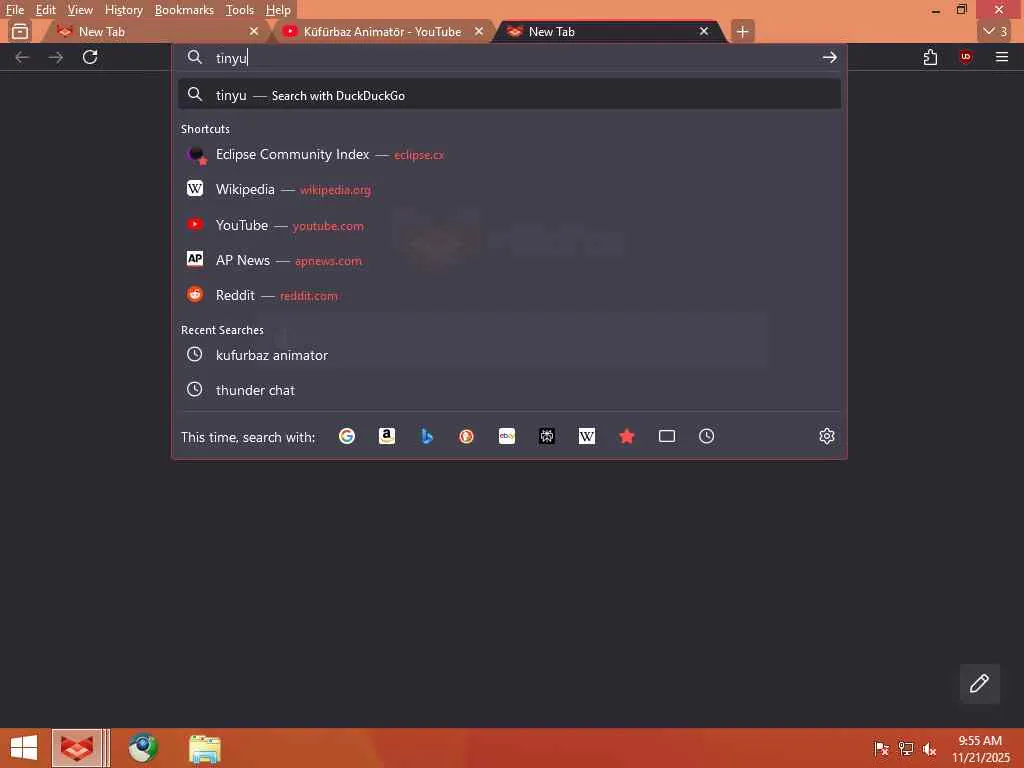Open Eclipse Community Index shortcut

click(x=509, y=155)
